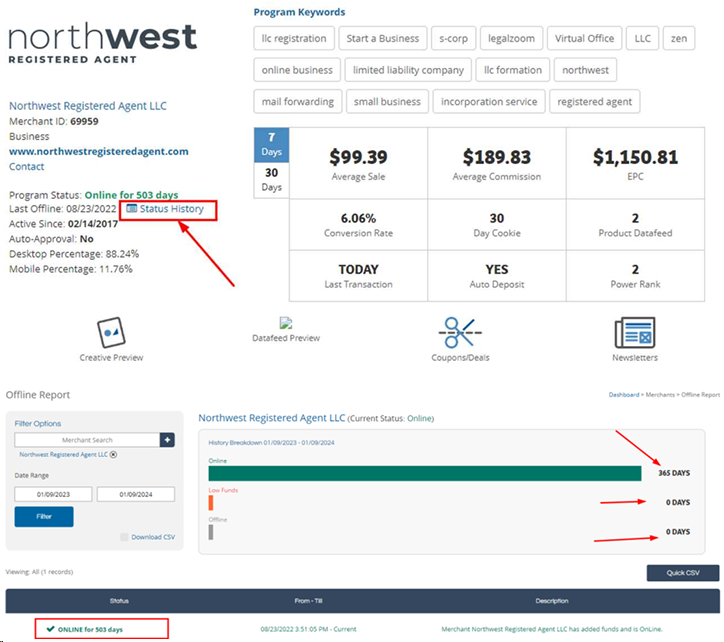Tick the Download CSV checkbox
Viewport: 724px width, 642px height.
pos(124,537)
